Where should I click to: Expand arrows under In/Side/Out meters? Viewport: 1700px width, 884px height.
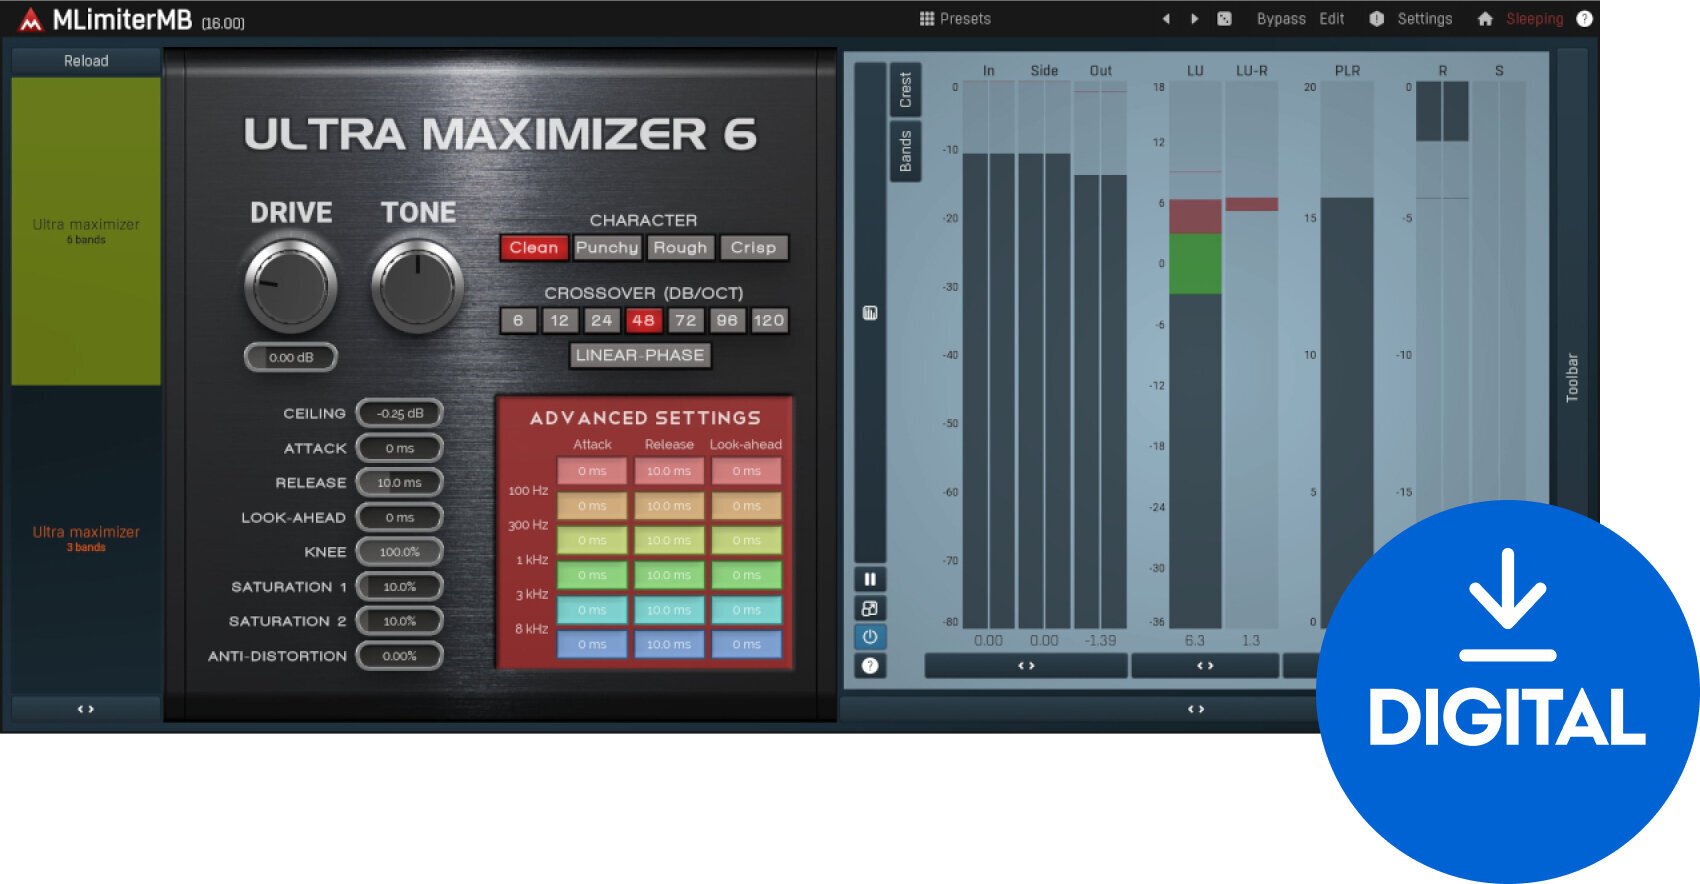coord(1026,666)
